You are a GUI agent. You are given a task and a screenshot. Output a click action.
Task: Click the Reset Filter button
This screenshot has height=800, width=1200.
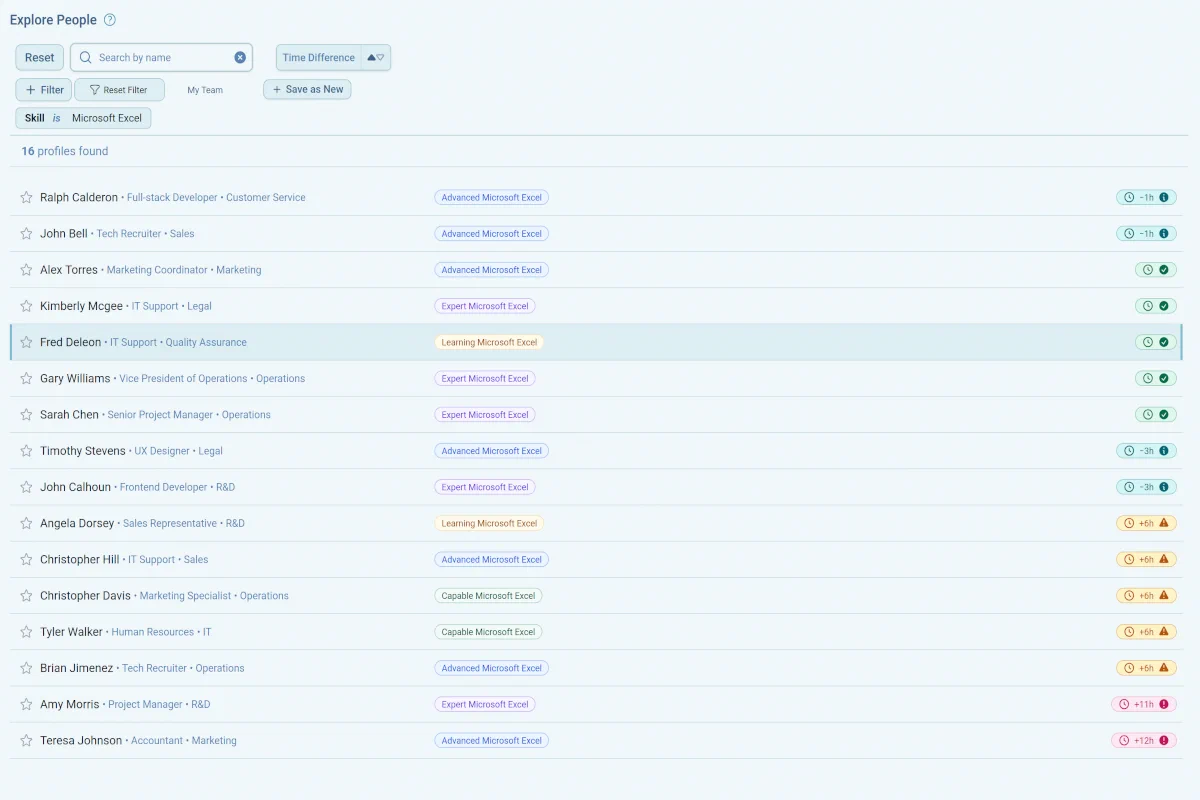pos(119,90)
